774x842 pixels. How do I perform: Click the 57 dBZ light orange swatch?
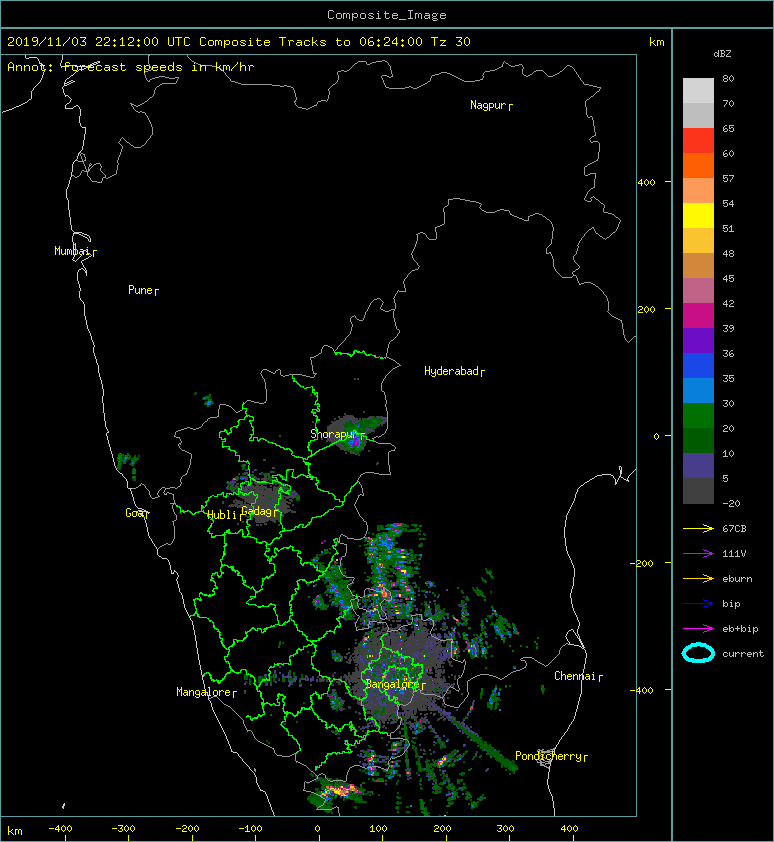pos(698,191)
